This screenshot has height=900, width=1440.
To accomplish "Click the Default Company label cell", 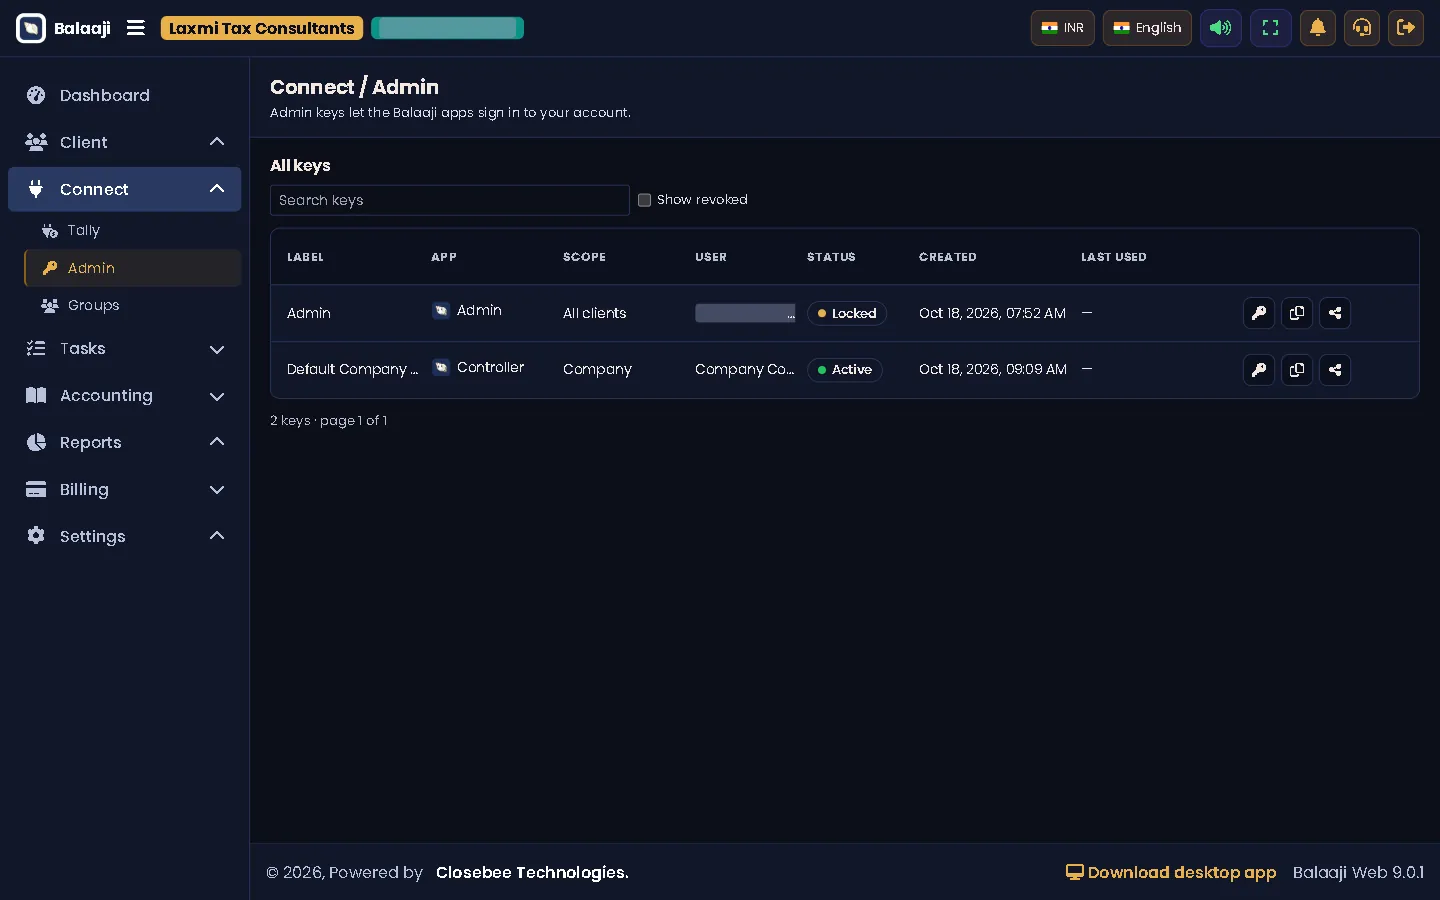I will 353,369.
